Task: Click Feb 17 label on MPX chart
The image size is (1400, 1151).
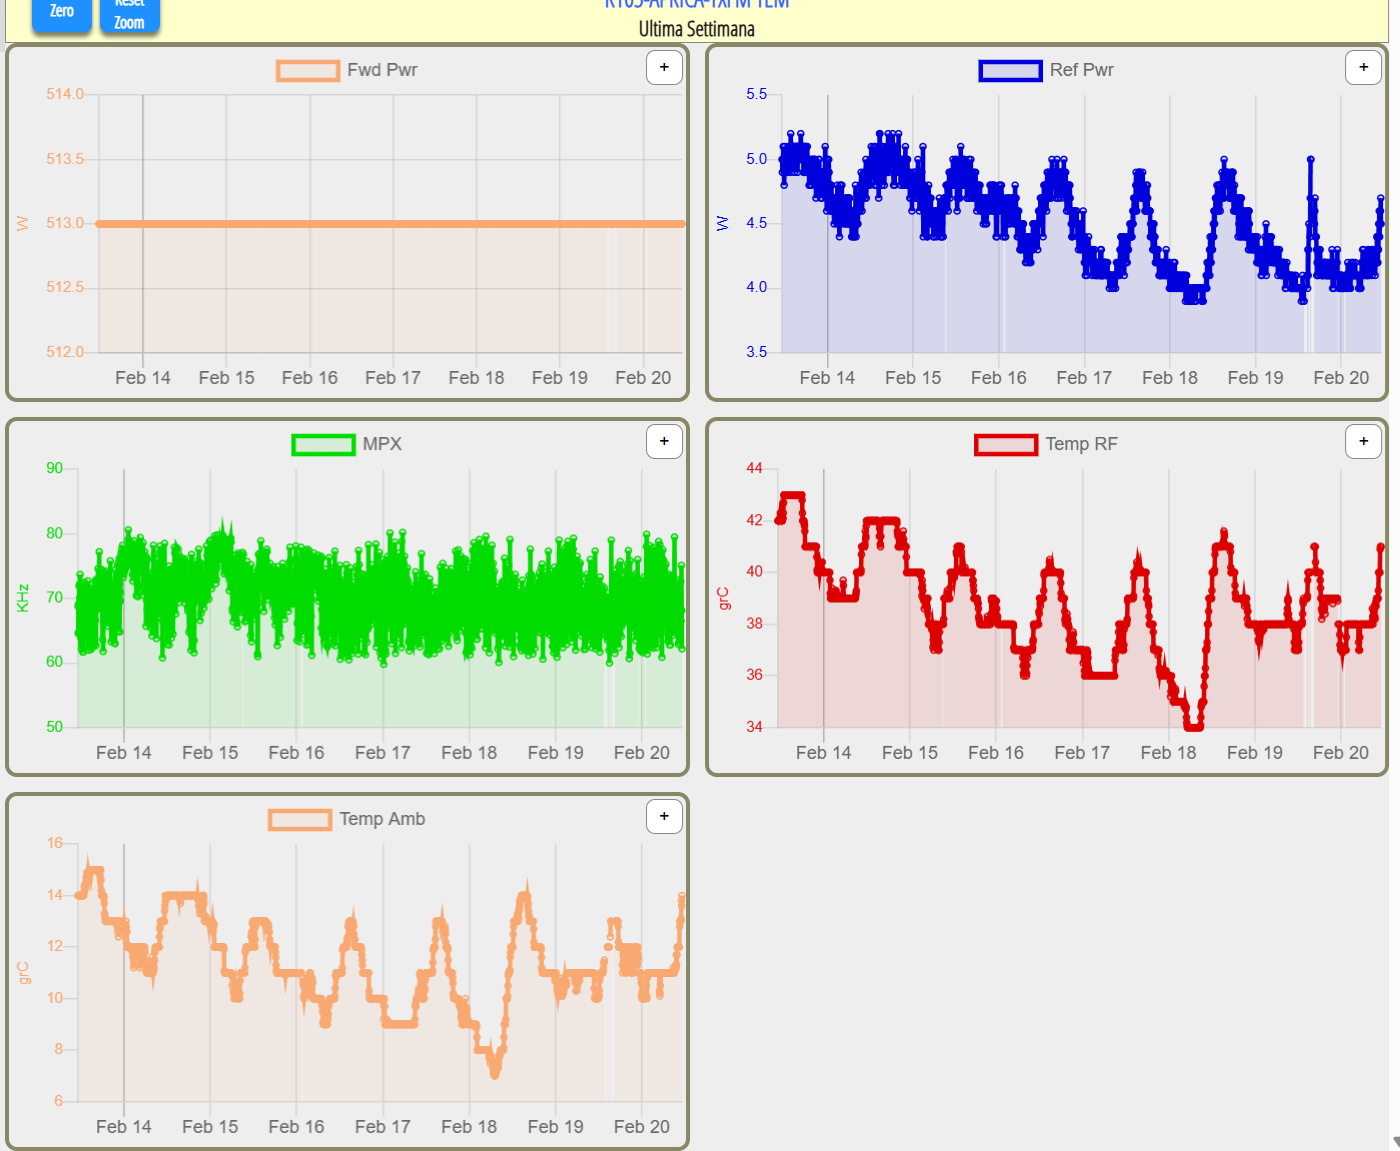Action: 383,753
